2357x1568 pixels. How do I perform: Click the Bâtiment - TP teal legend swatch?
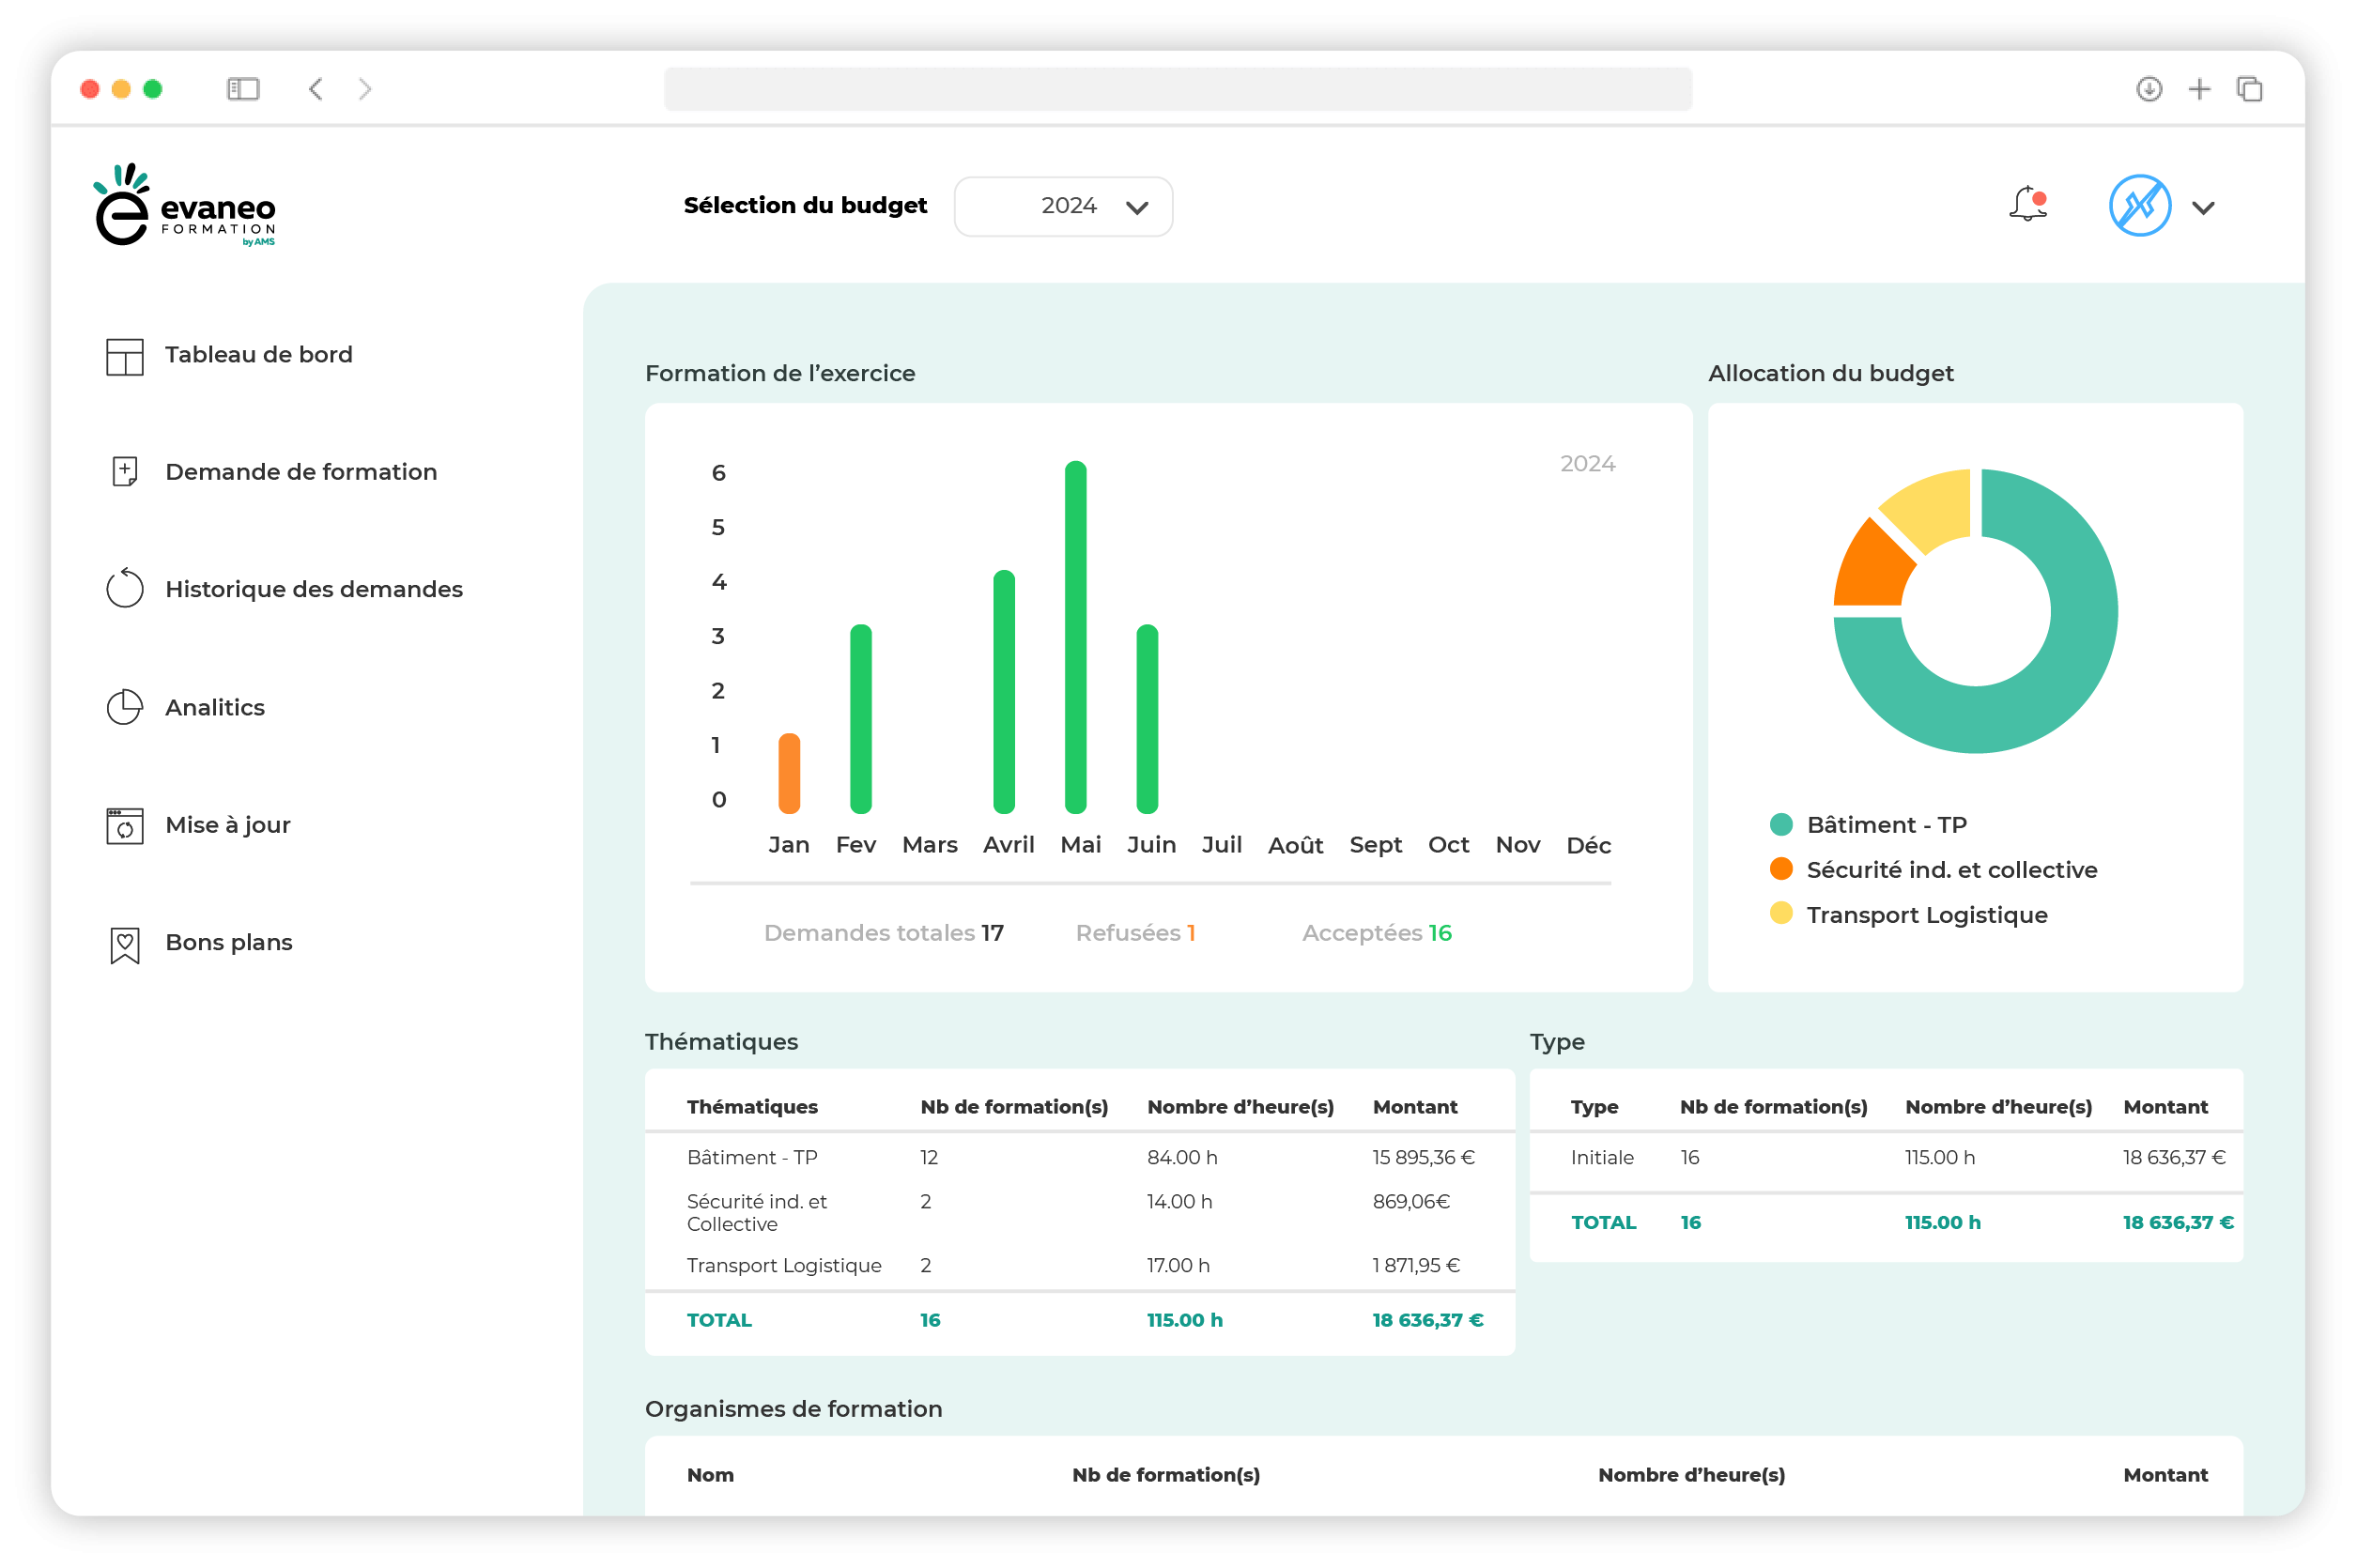coord(1780,824)
